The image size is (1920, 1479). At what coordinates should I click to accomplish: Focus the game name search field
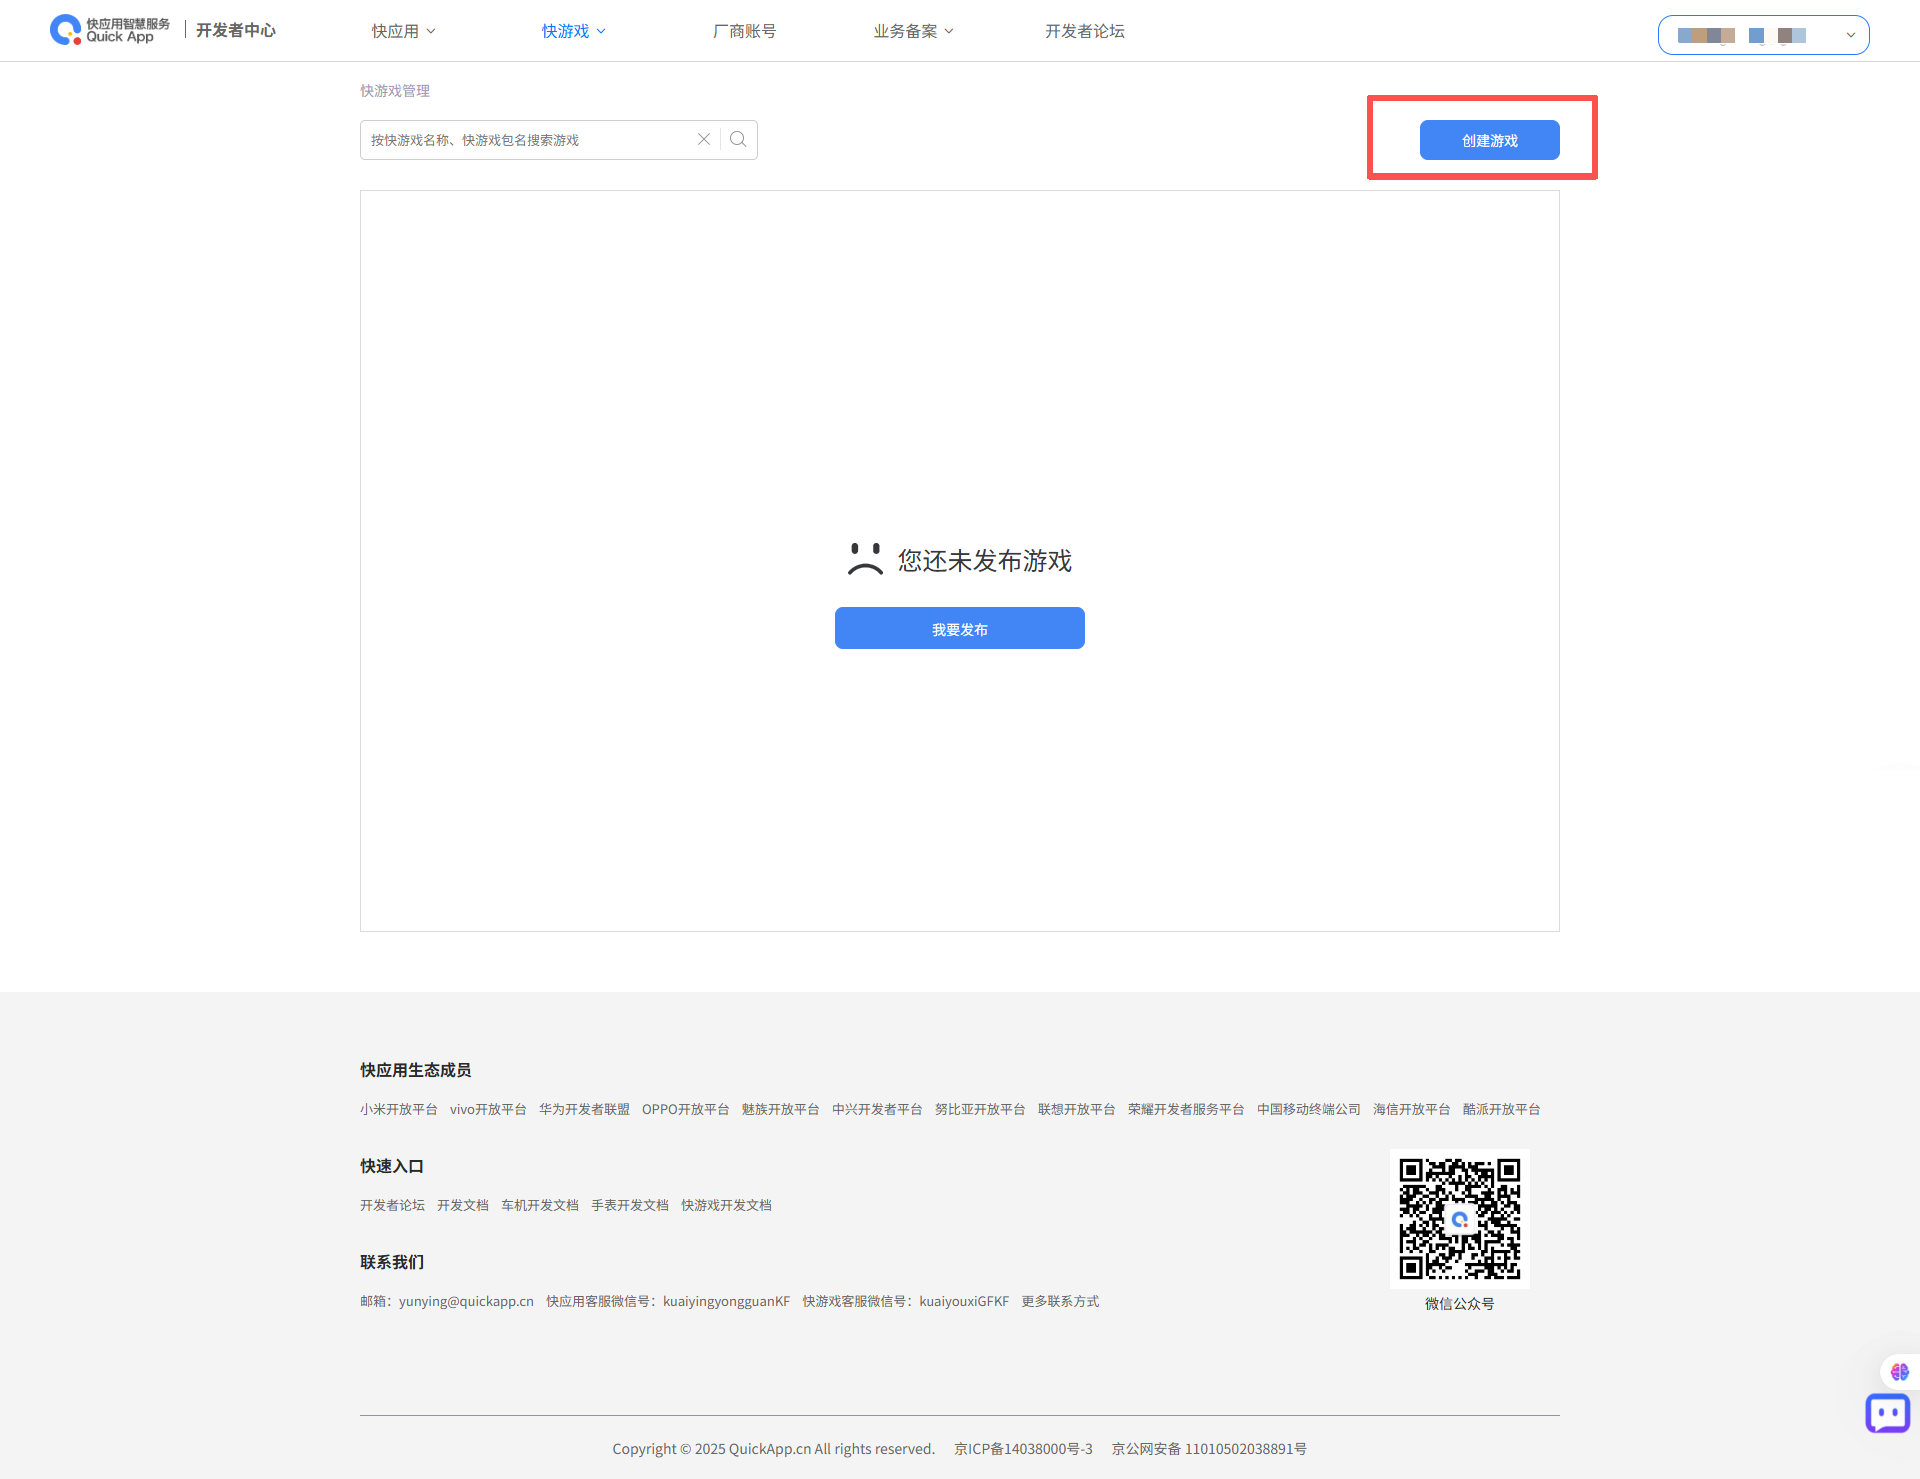coord(525,140)
